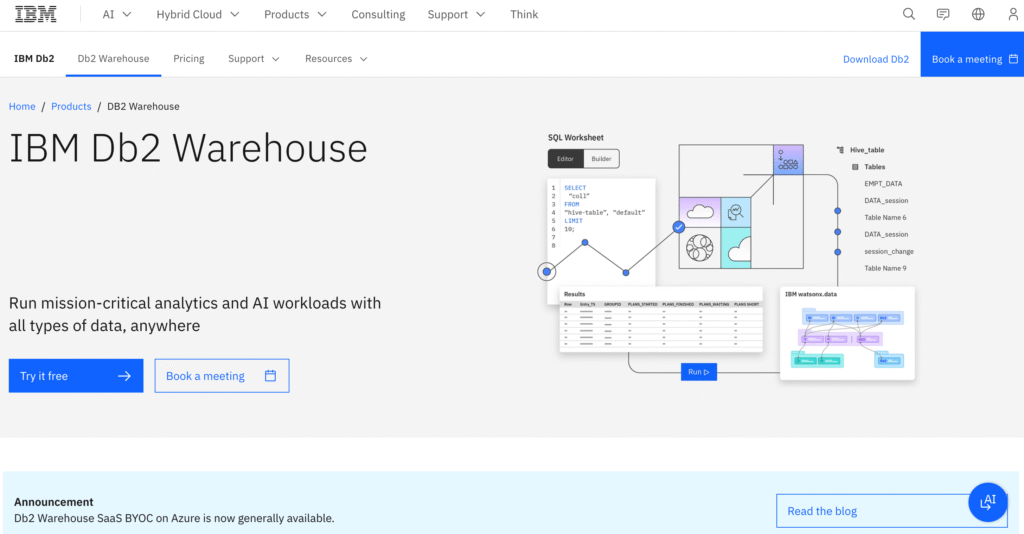Click Book a meeting below the tagline
This screenshot has height=534, width=1024.
click(222, 376)
